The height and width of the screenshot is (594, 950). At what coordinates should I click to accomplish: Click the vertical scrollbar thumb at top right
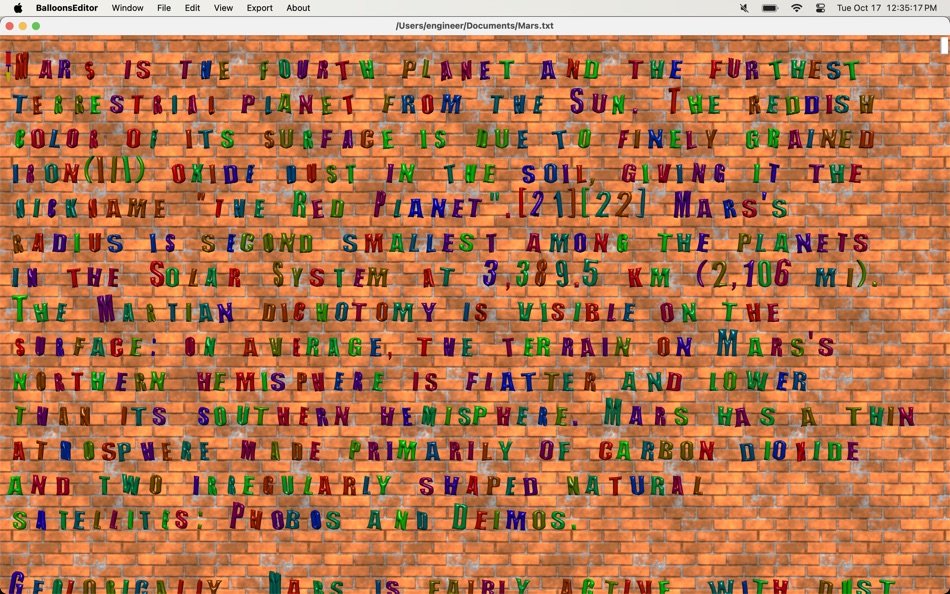point(944,45)
